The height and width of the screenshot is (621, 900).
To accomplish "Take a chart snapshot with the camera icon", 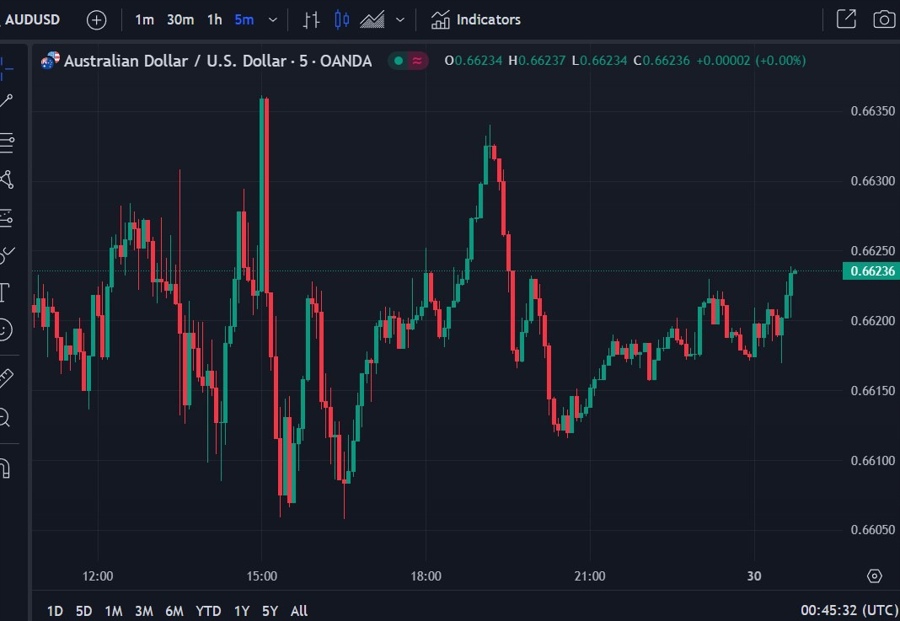I will [x=882, y=19].
